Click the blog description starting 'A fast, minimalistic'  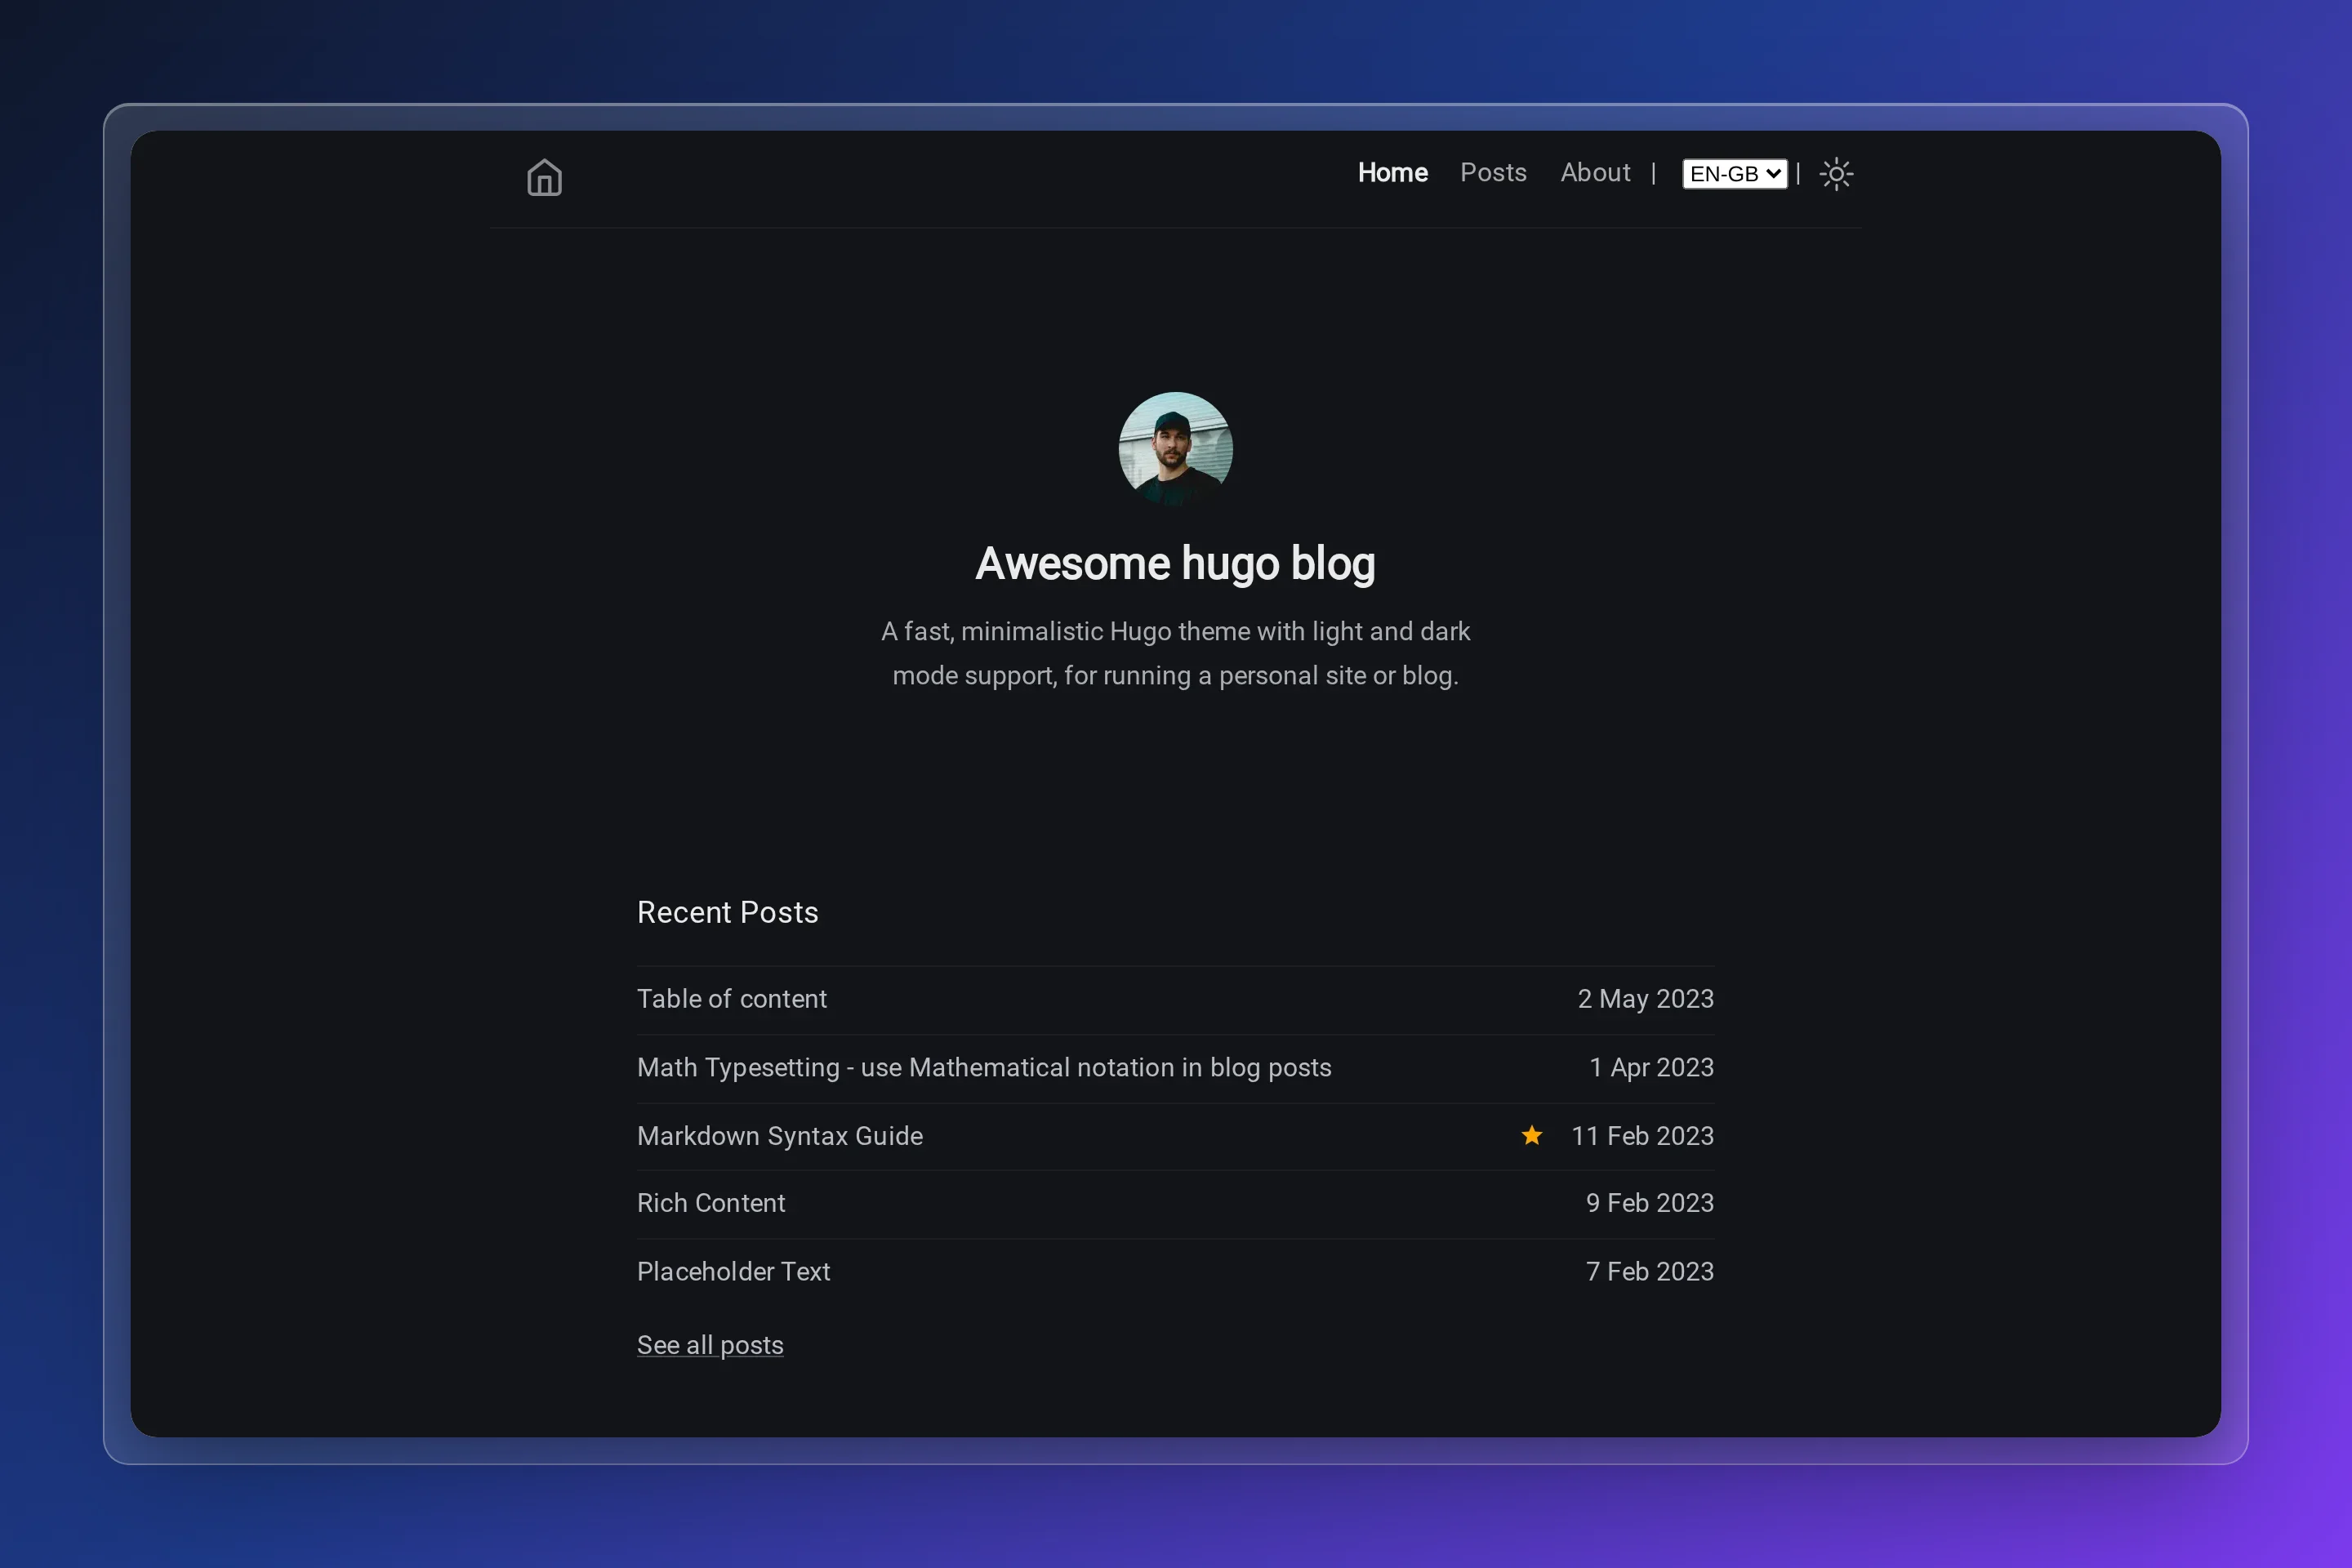tap(1175, 654)
